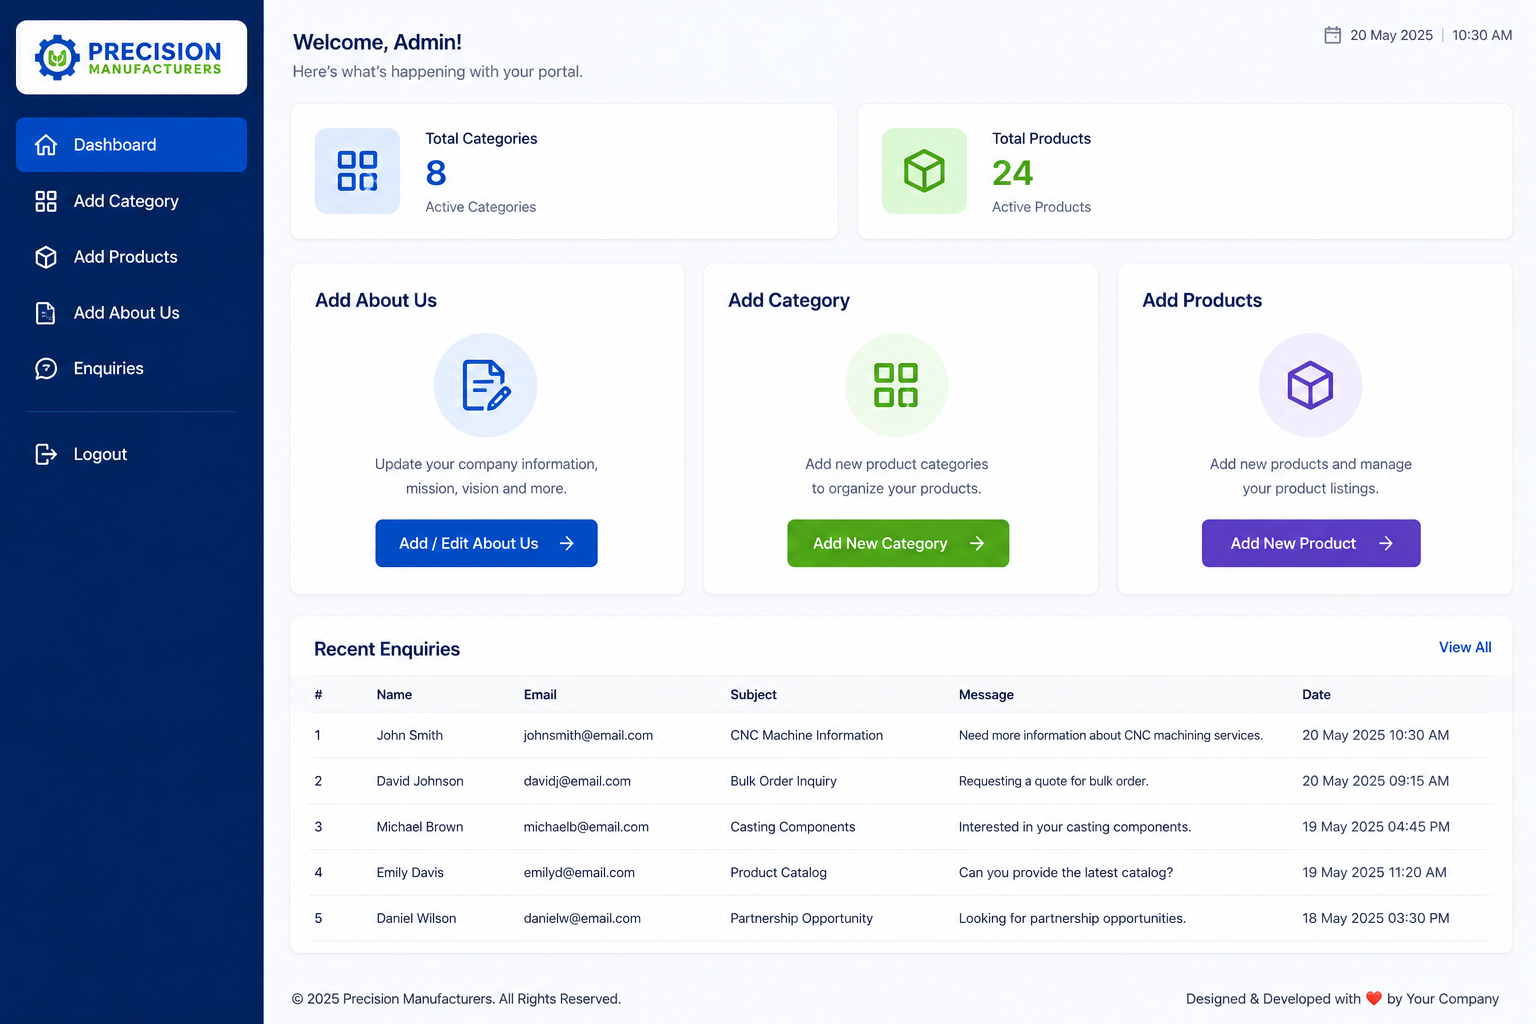Click the green grid icon in Add Category card

[896, 385]
